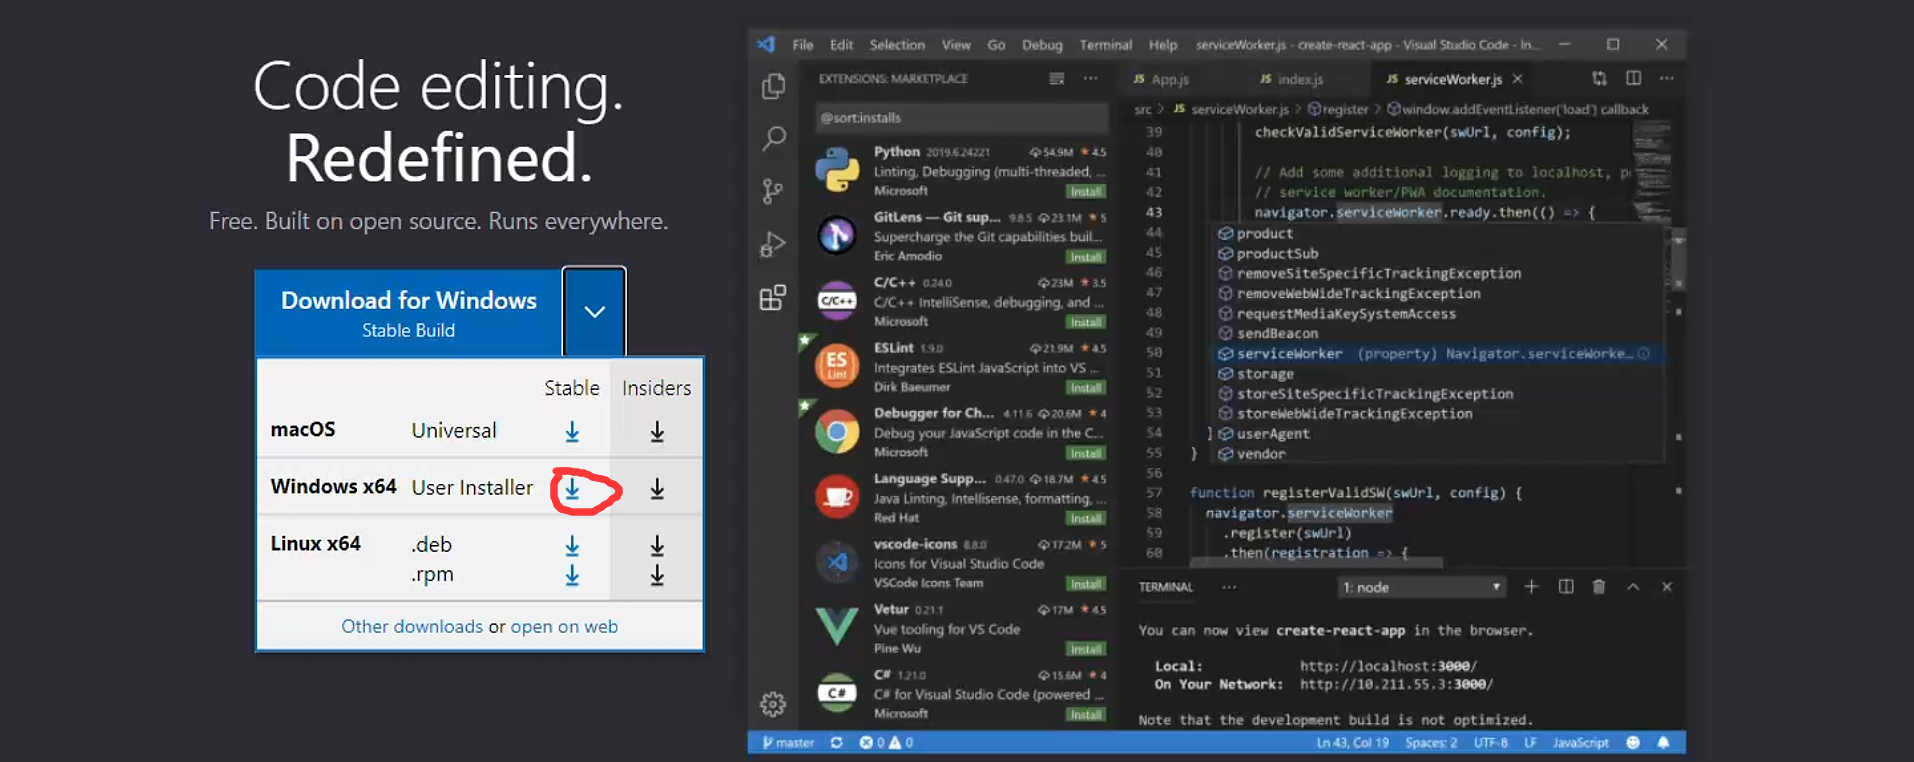Install the Vetur extension

1085,649
